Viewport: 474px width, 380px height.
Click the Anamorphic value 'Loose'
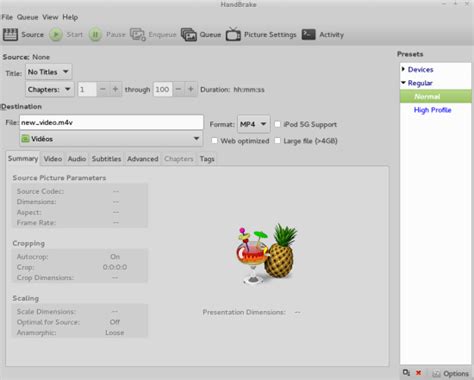pos(115,332)
